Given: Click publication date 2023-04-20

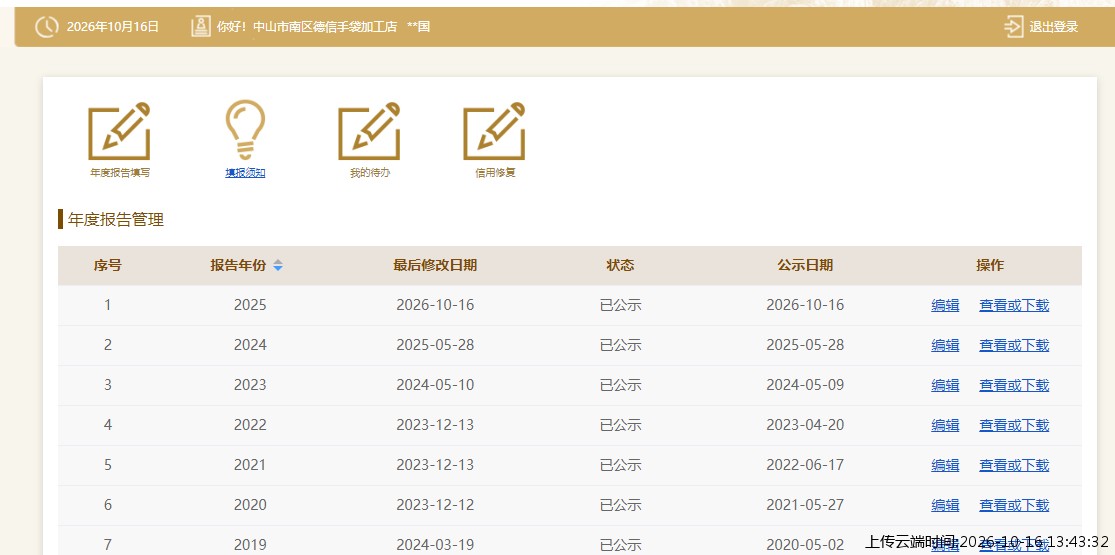Looking at the screenshot, I should click(805, 425).
